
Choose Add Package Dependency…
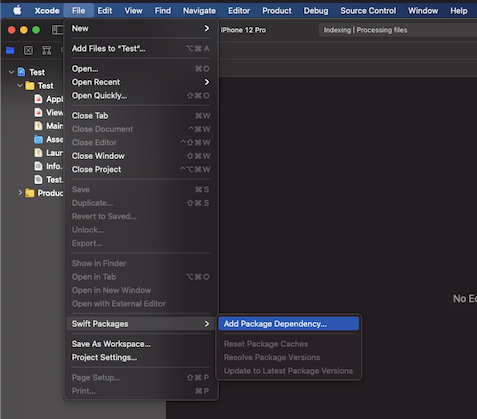[289, 324]
